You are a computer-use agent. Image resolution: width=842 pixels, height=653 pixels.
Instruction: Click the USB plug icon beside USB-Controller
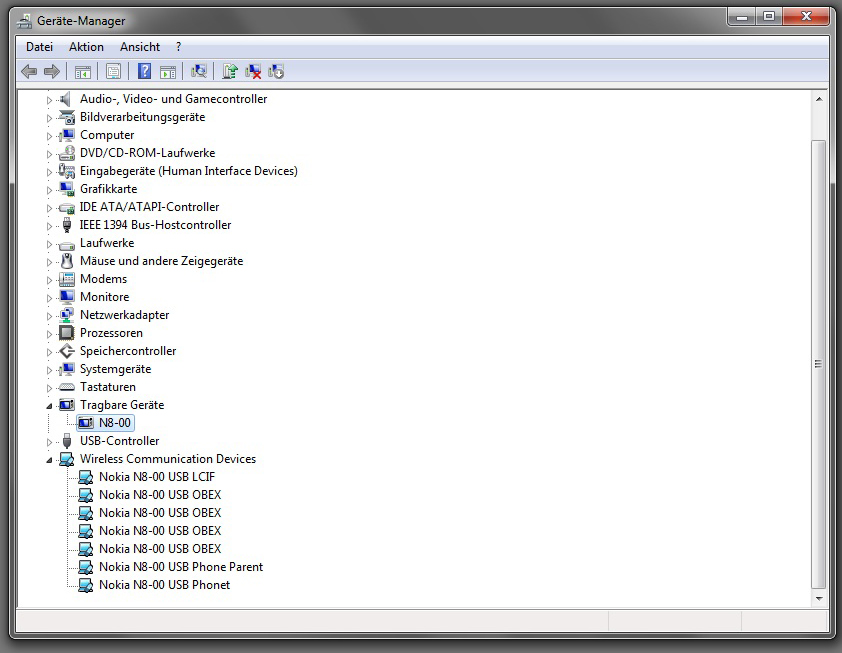pyautogui.click(x=67, y=441)
